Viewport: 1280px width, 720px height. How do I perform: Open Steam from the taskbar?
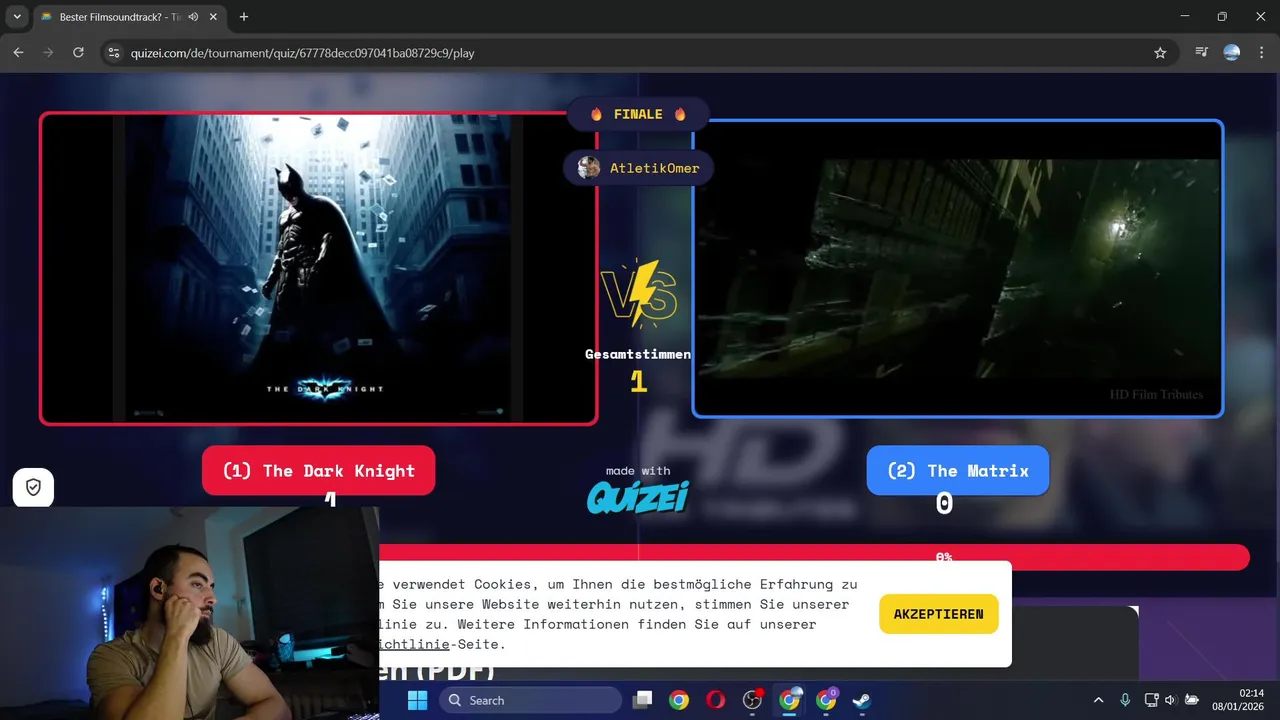pyautogui.click(x=861, y=700)
